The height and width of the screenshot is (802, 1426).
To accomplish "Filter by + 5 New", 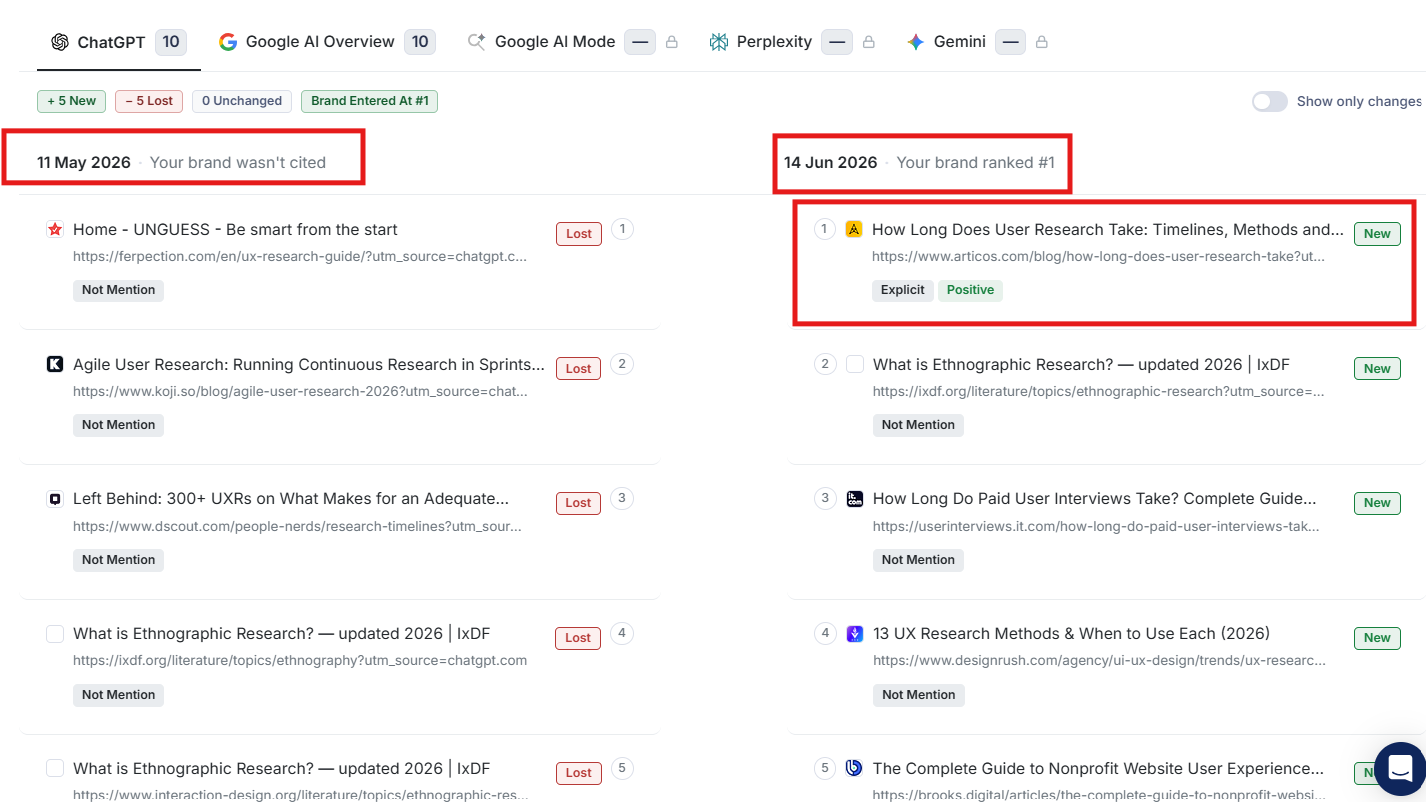I will coord(72,101).
